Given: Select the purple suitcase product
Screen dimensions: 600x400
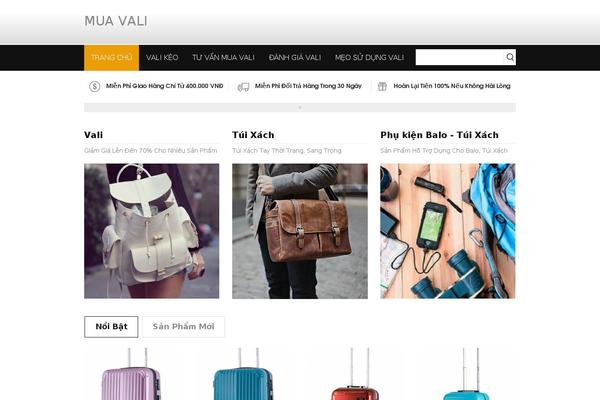Looking at the screenshot, I should click(131, 374).
